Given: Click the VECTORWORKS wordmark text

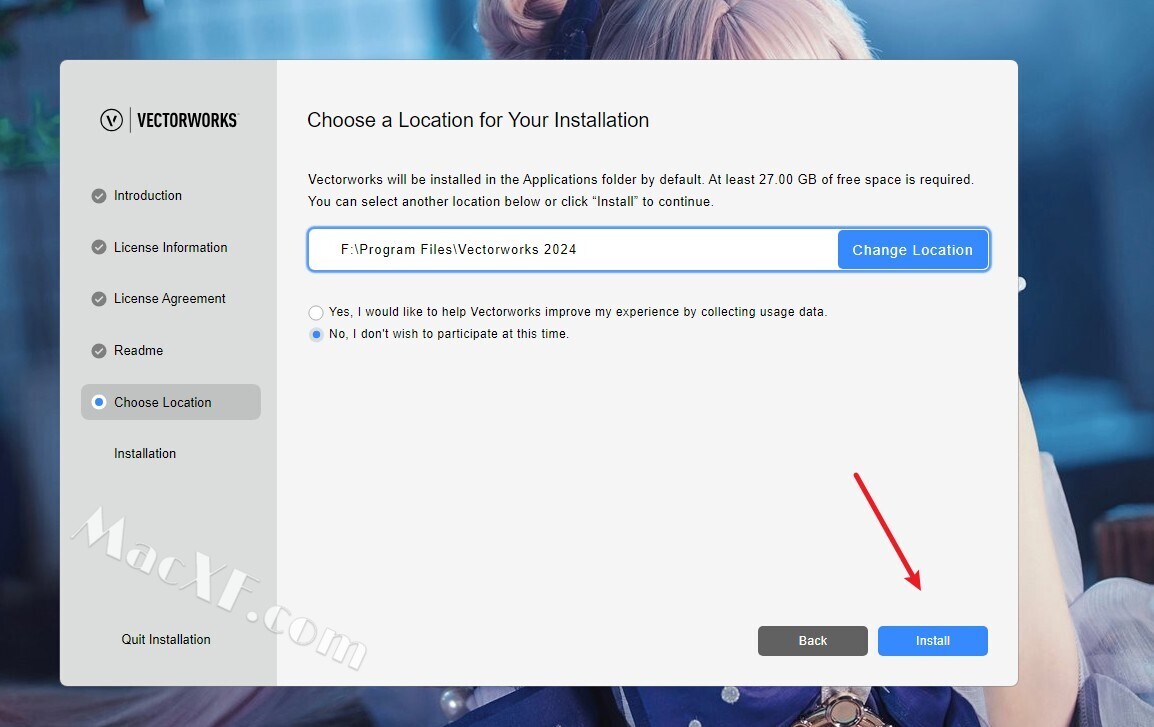Looking at the screenshot, I should tap(188, 120).
